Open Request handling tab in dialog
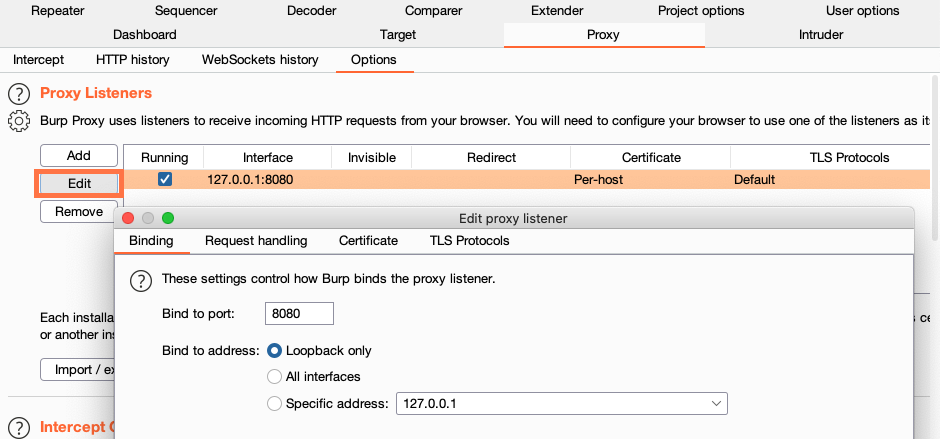Viewport: 940px width, 439px height. [x=256, y=241]
